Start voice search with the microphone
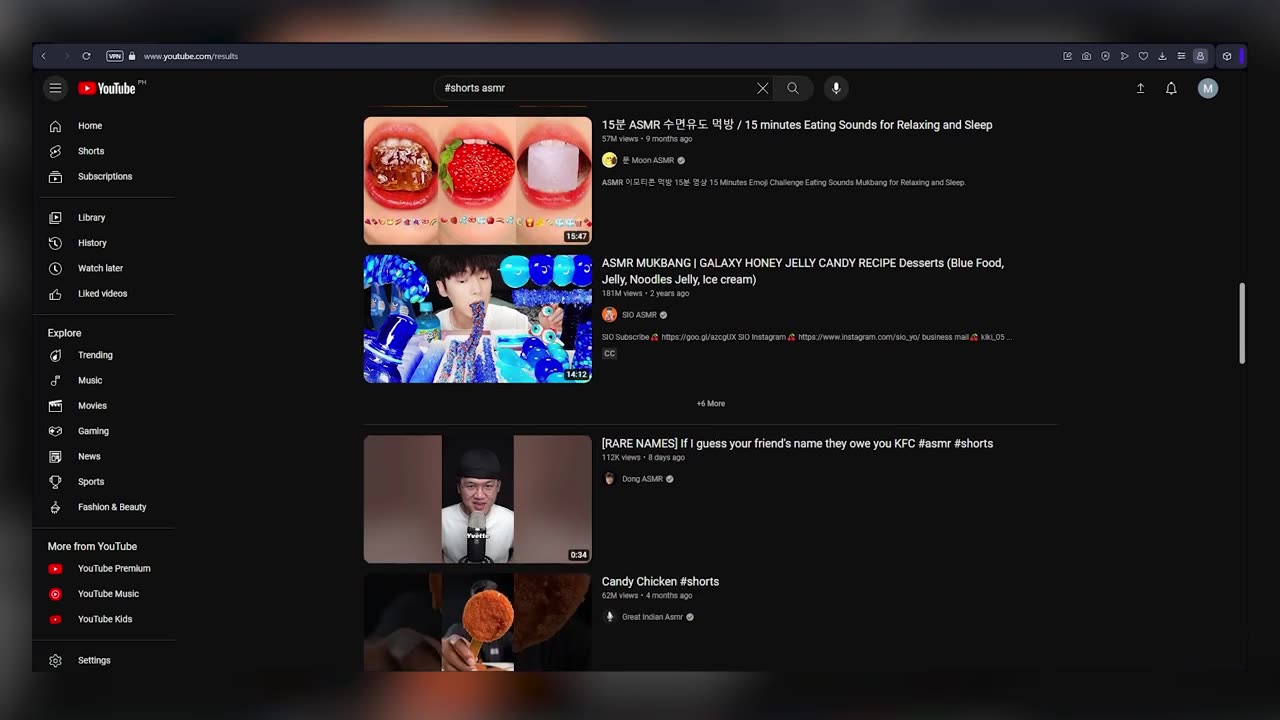This screenshot has width=1280, height=720. click(836, 88)
